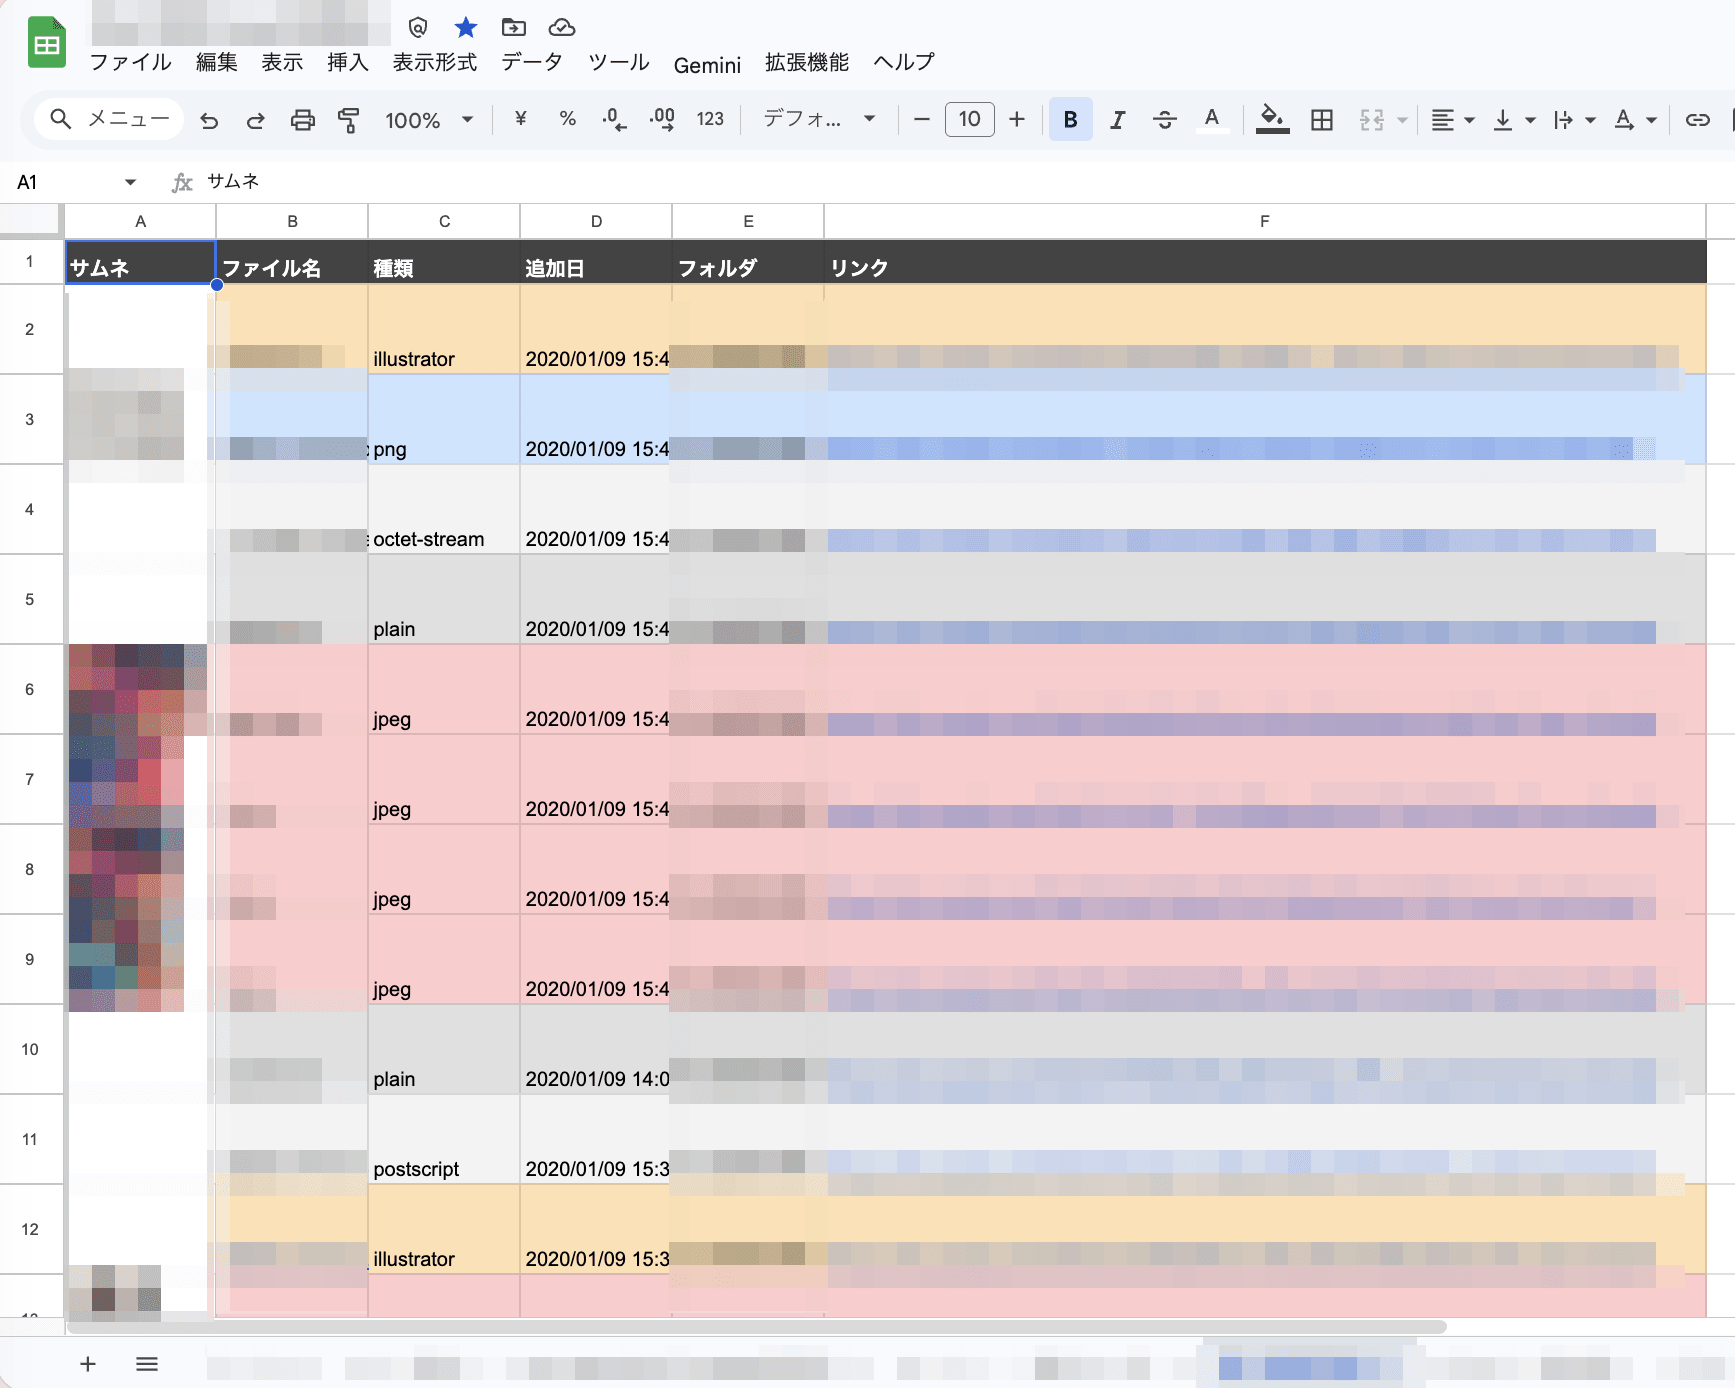The image size is (1735, 1388).
Task: Select the paint format roller tool
Action: (348, 120)
